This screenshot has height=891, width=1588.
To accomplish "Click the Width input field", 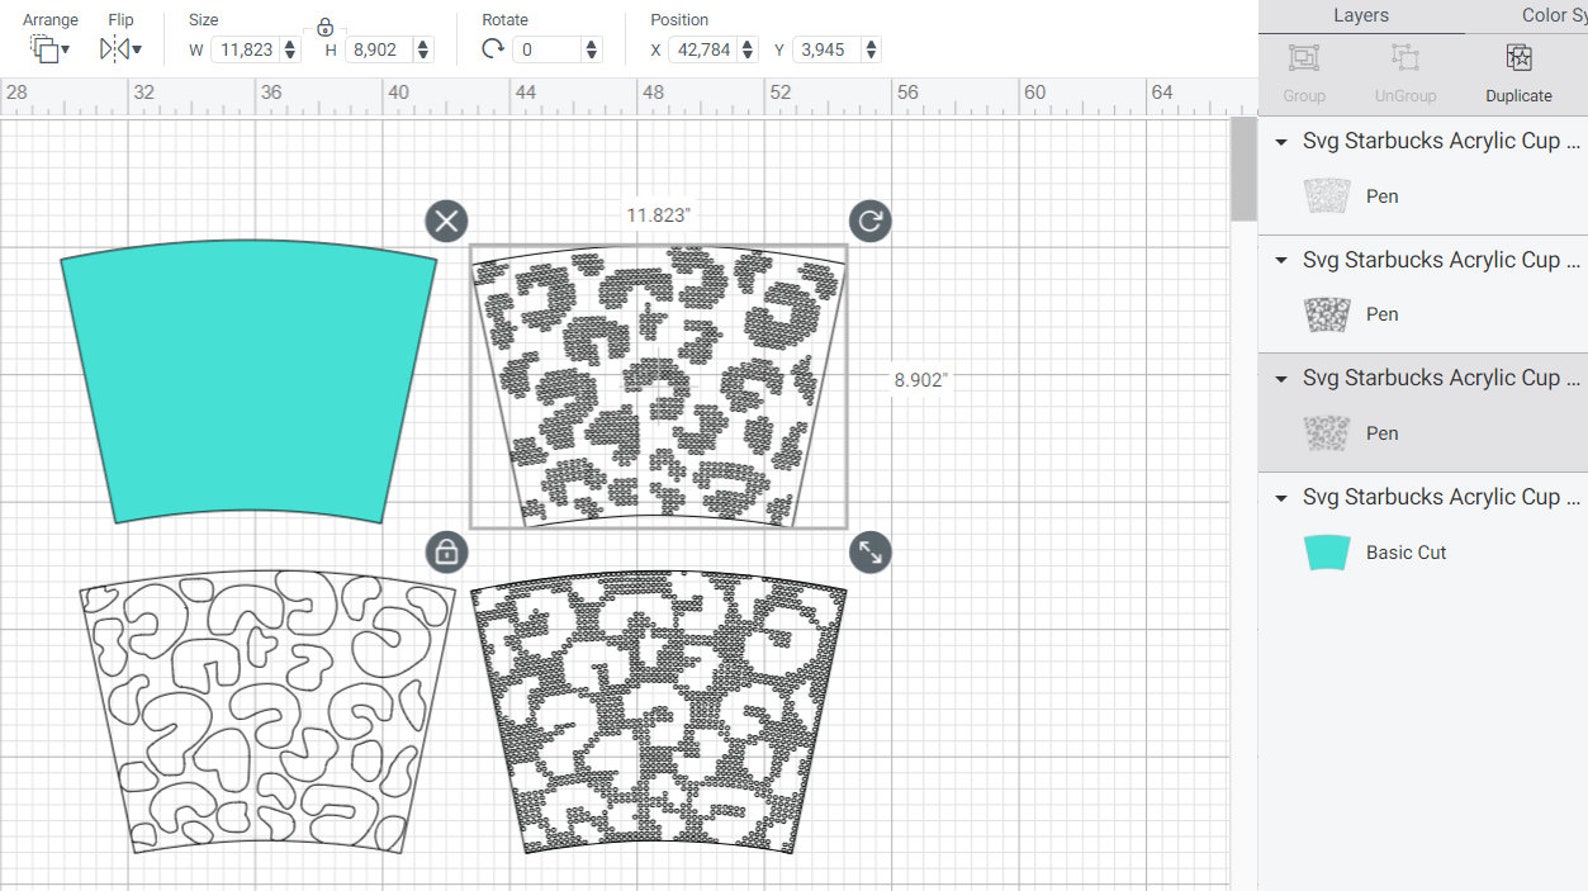I will tap(246, 50).
